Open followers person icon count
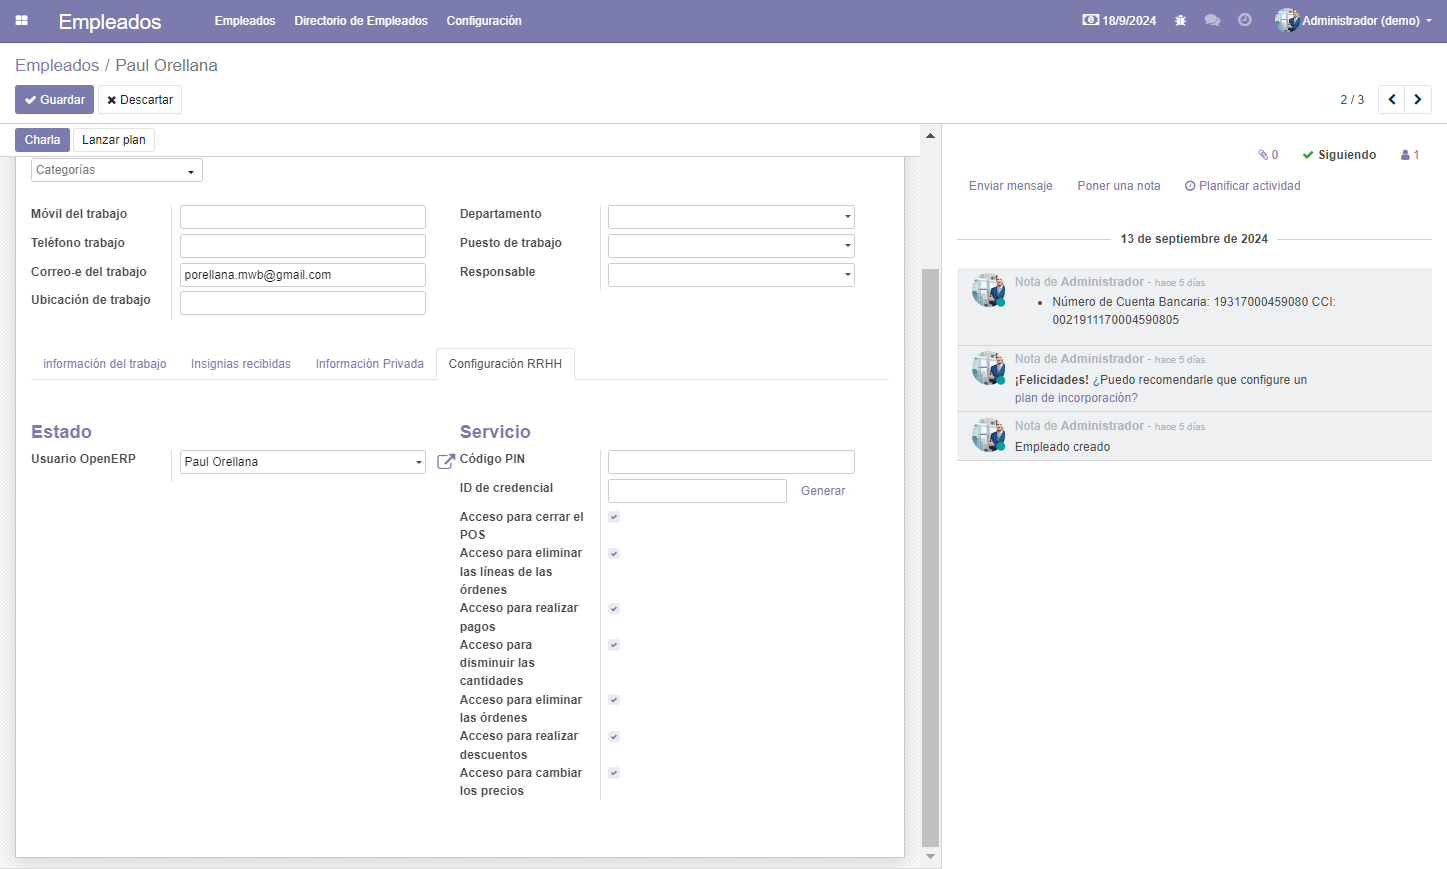1447x869 pixels. coord(1410,155)
